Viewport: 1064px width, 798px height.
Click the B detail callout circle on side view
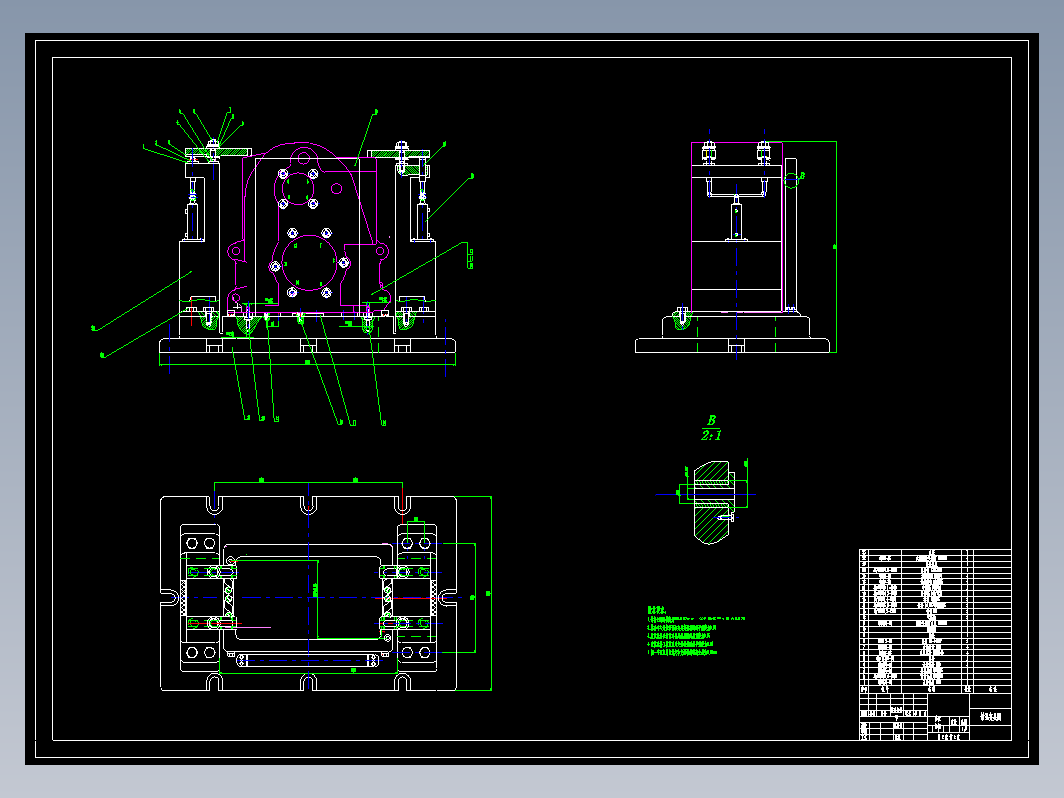[791, 180]
